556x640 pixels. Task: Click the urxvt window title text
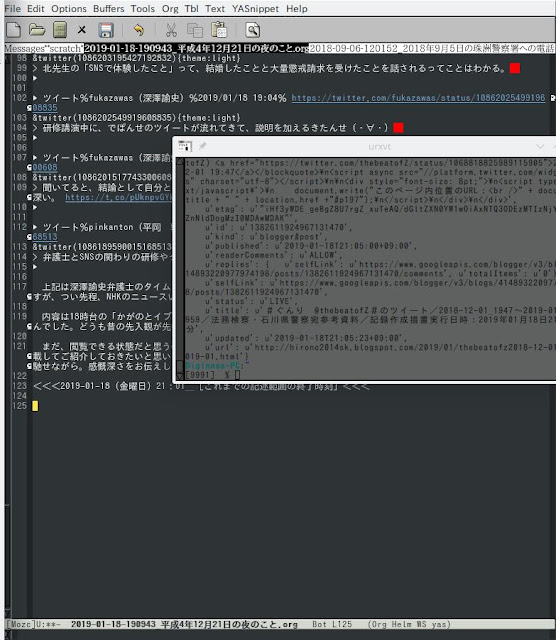pos(380,146)
